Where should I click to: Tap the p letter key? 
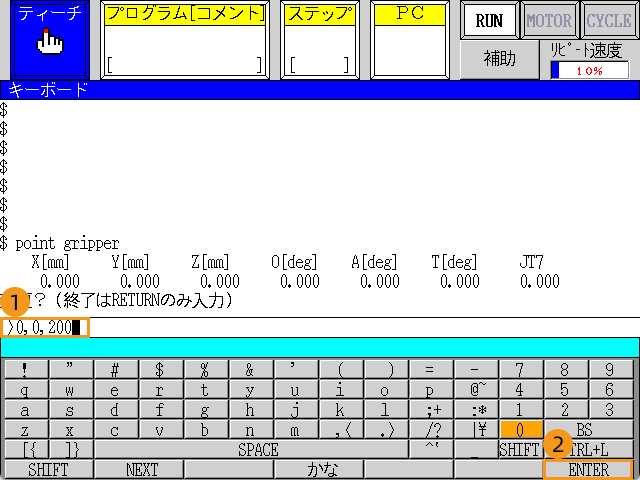coord(431,390)
